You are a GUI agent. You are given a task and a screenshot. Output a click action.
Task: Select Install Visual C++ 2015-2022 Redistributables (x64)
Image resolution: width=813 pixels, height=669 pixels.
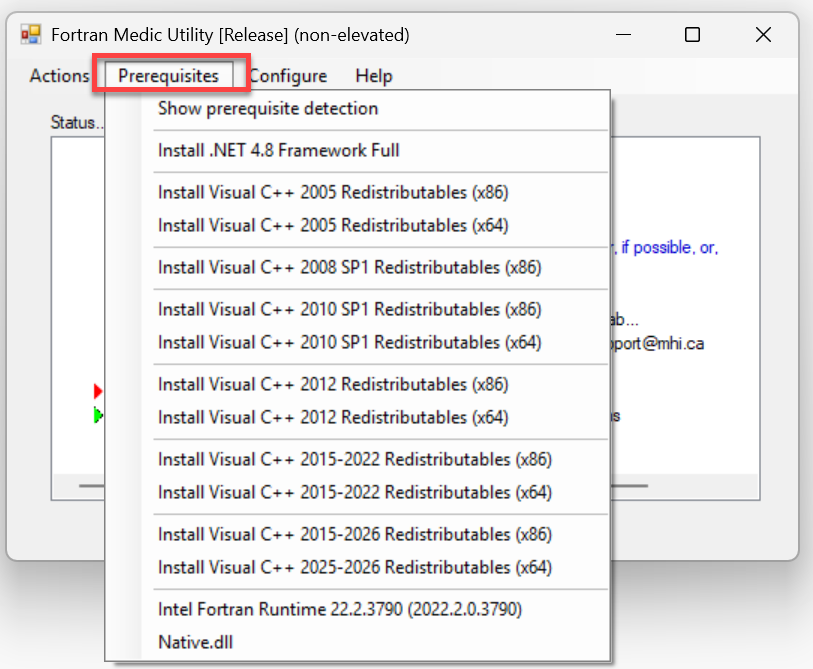[x=357, y=493]
